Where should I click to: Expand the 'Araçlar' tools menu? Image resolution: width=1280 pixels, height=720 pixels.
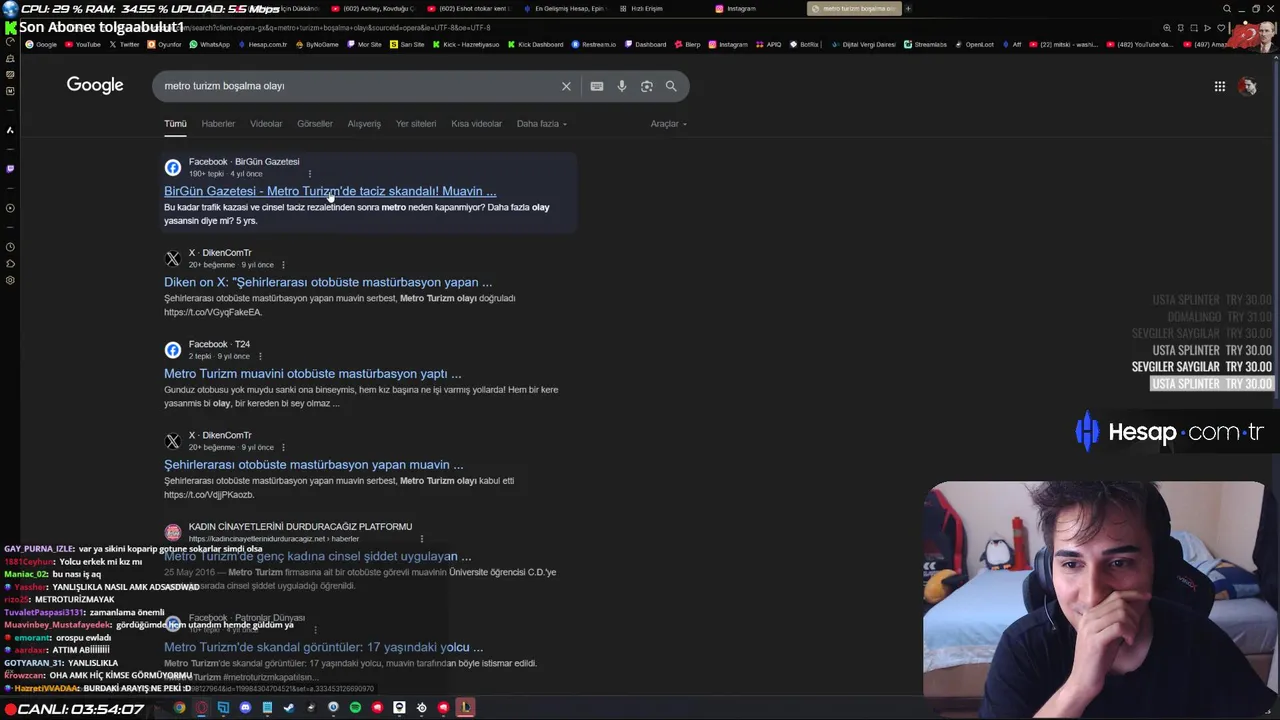[x=668, y=124]
